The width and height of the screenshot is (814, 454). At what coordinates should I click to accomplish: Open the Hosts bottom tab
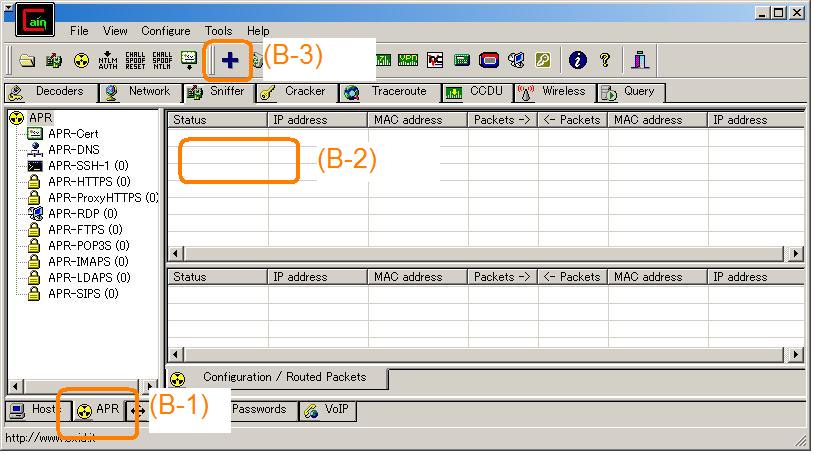click(37, 410)
